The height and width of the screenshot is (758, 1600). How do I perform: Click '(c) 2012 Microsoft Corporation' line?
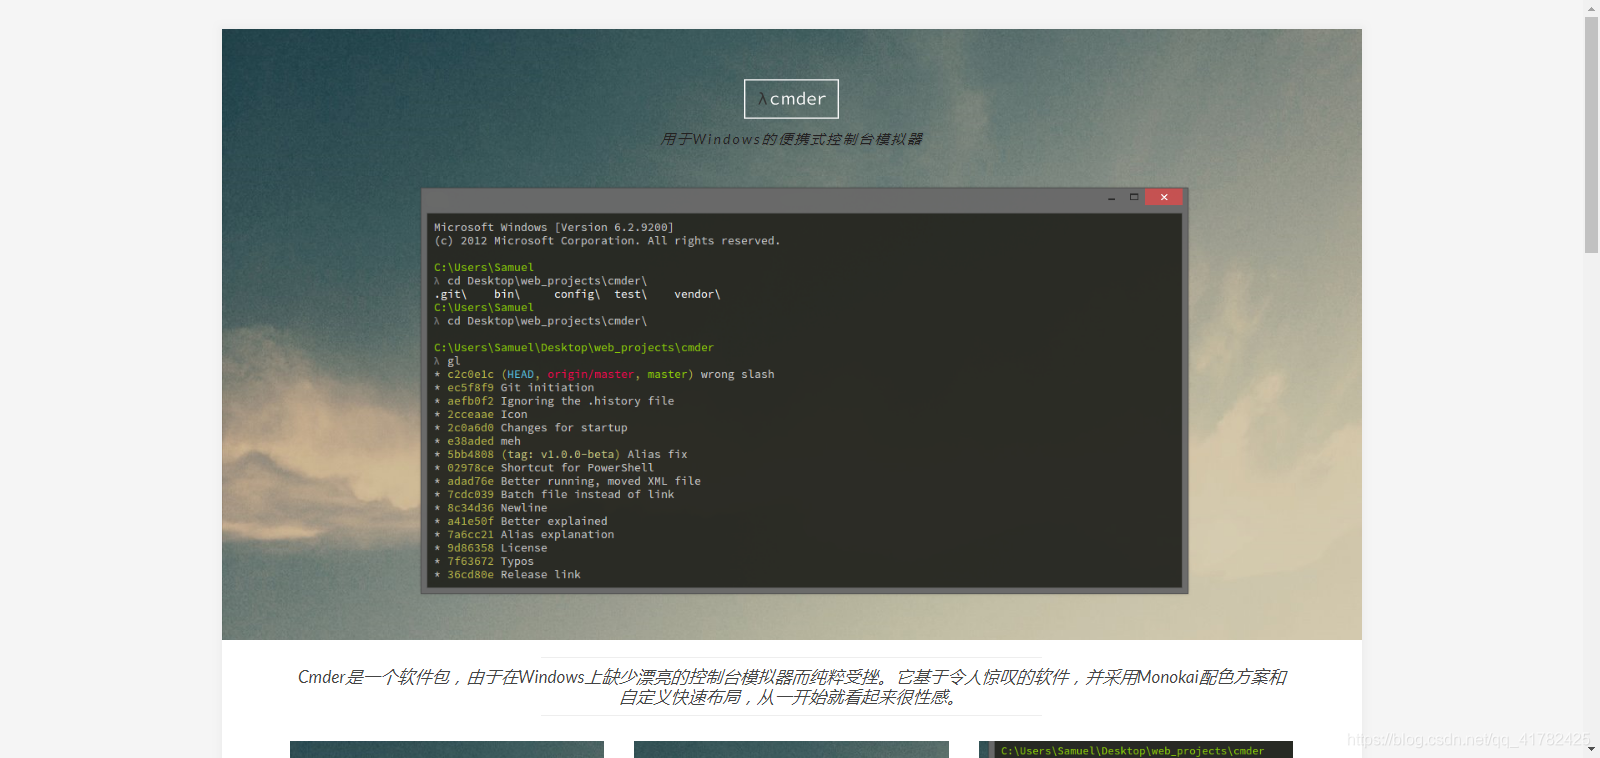click(606, 241)
